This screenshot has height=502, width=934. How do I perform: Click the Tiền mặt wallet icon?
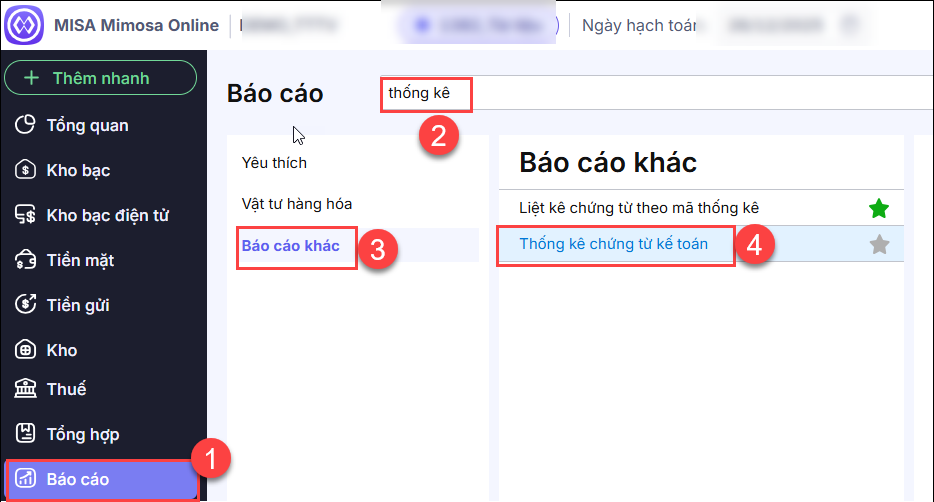pyautogui.click(x=25, y=260)
